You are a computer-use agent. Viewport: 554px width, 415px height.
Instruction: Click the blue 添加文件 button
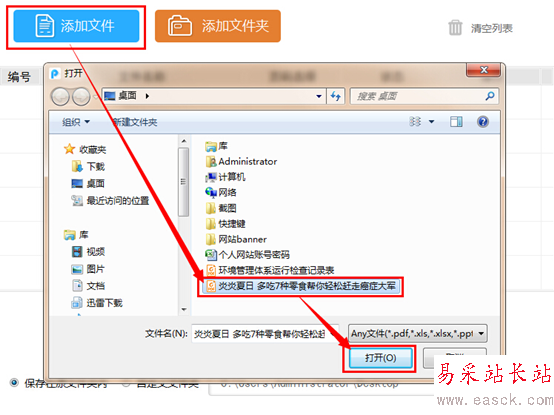76,26
